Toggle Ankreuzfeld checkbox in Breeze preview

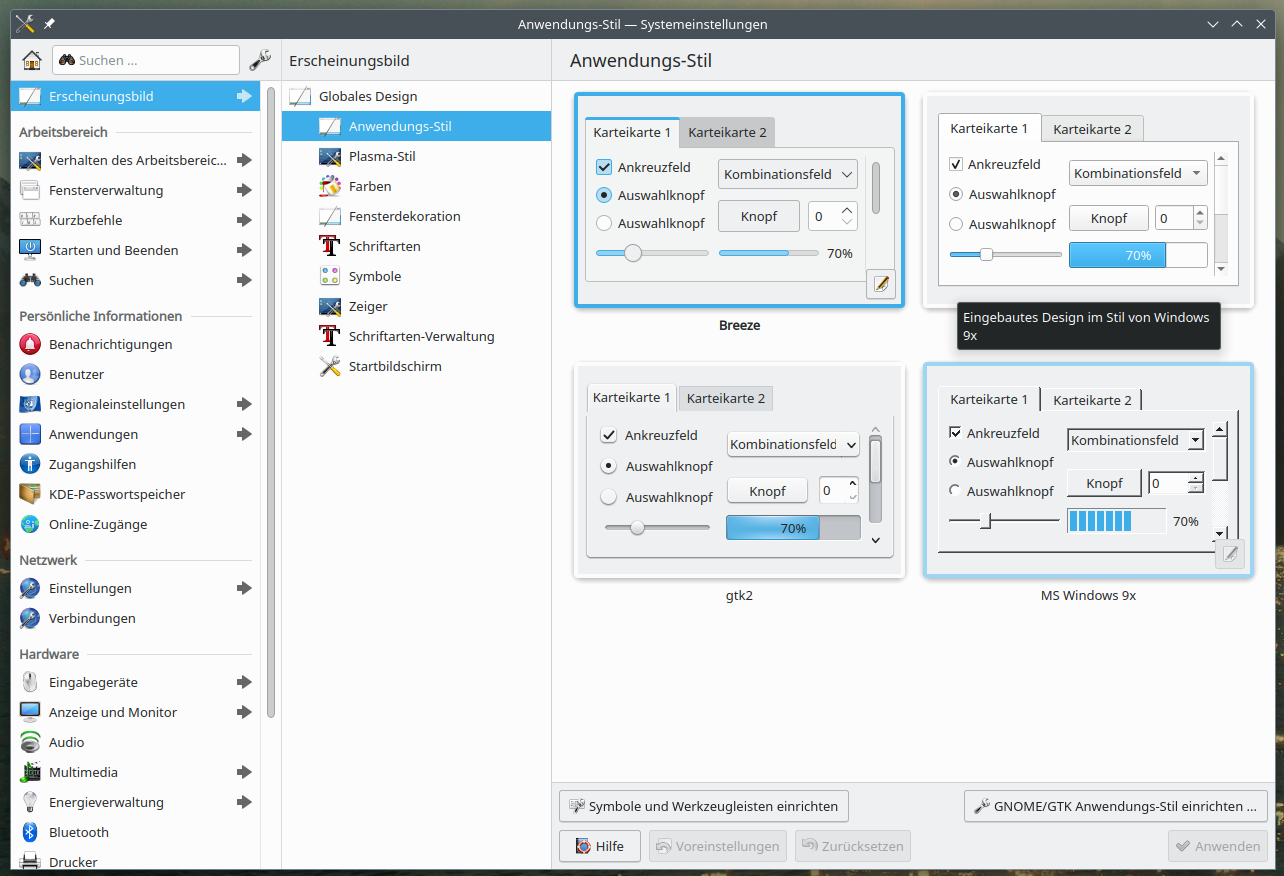click(x=604, y=168)
